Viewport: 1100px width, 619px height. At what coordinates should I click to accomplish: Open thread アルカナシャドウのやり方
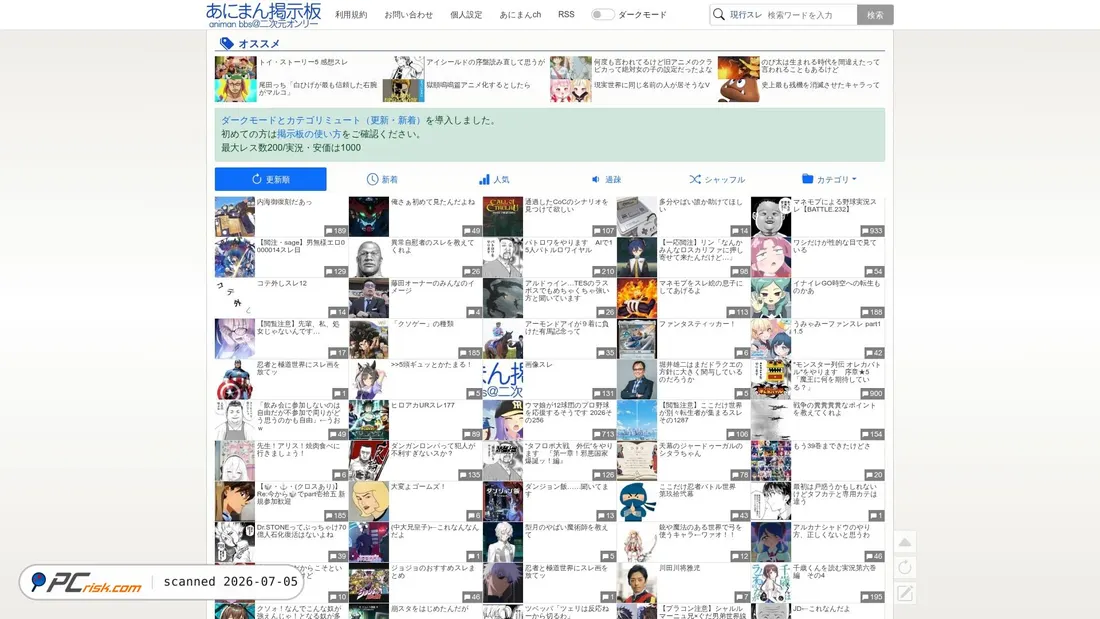[x=831, y=531]
